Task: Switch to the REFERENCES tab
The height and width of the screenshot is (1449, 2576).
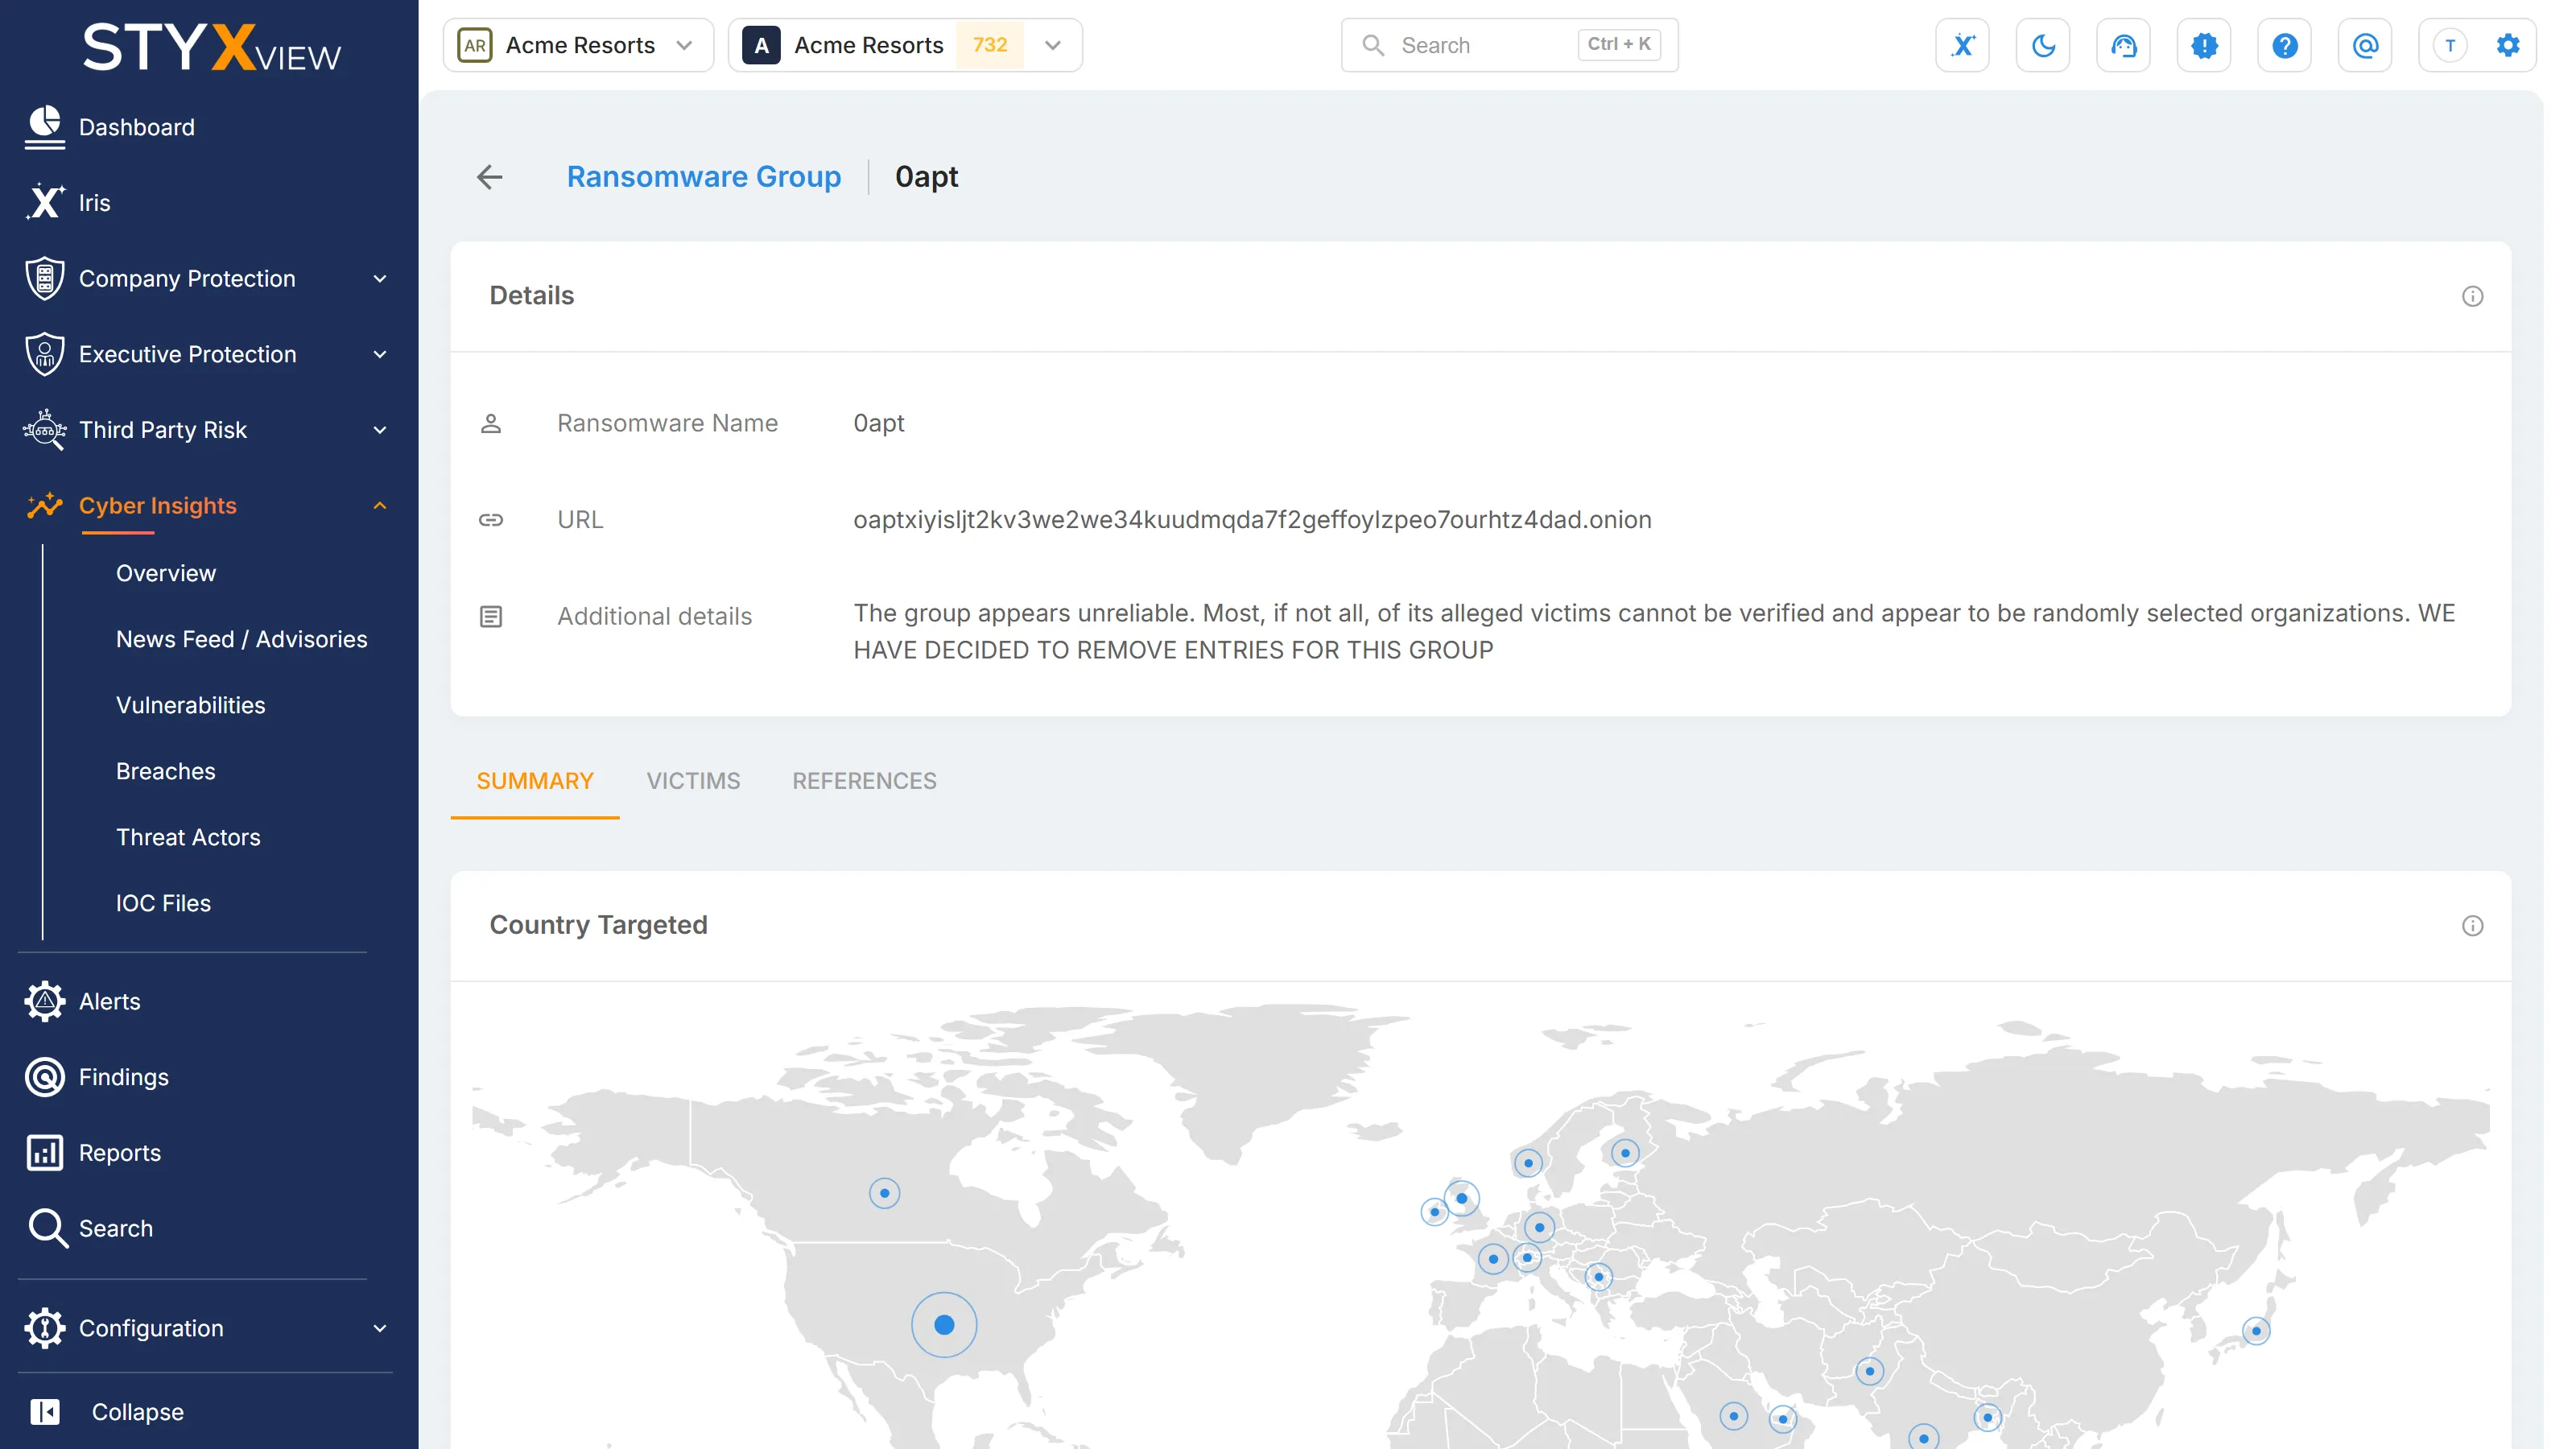Action: [864, 781]
